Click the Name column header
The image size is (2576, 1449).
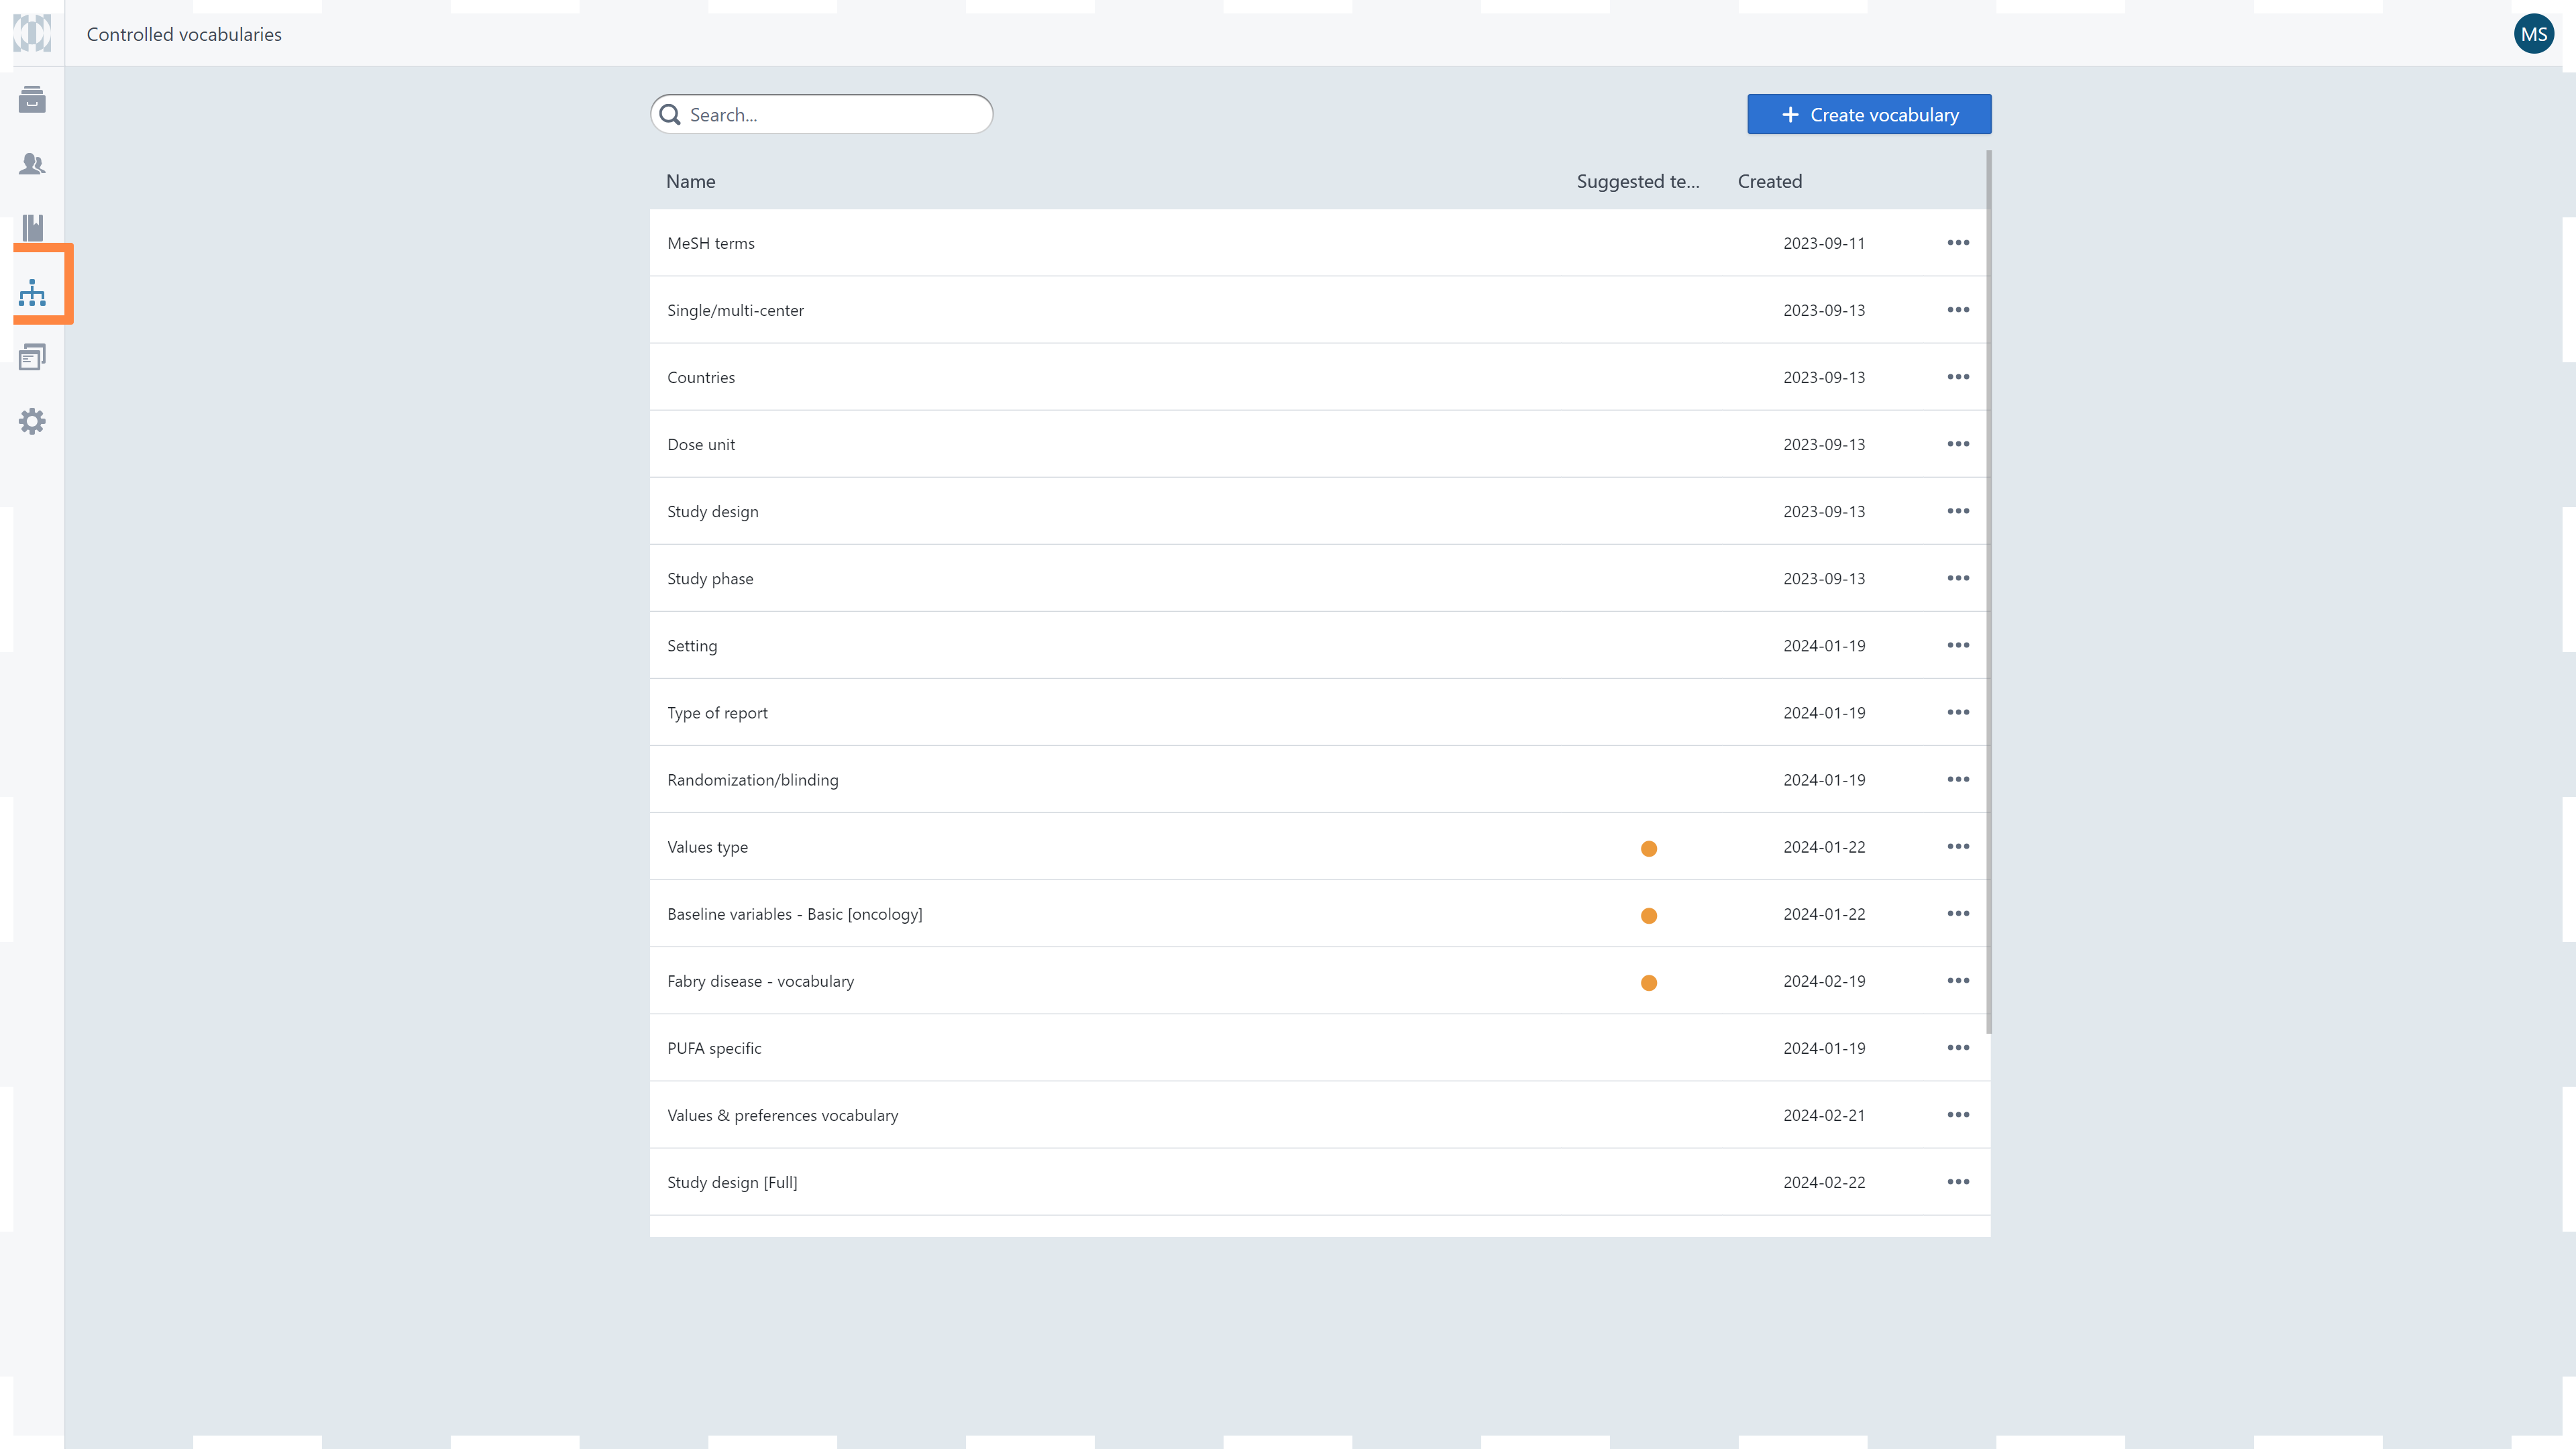[x=690, y=181]
